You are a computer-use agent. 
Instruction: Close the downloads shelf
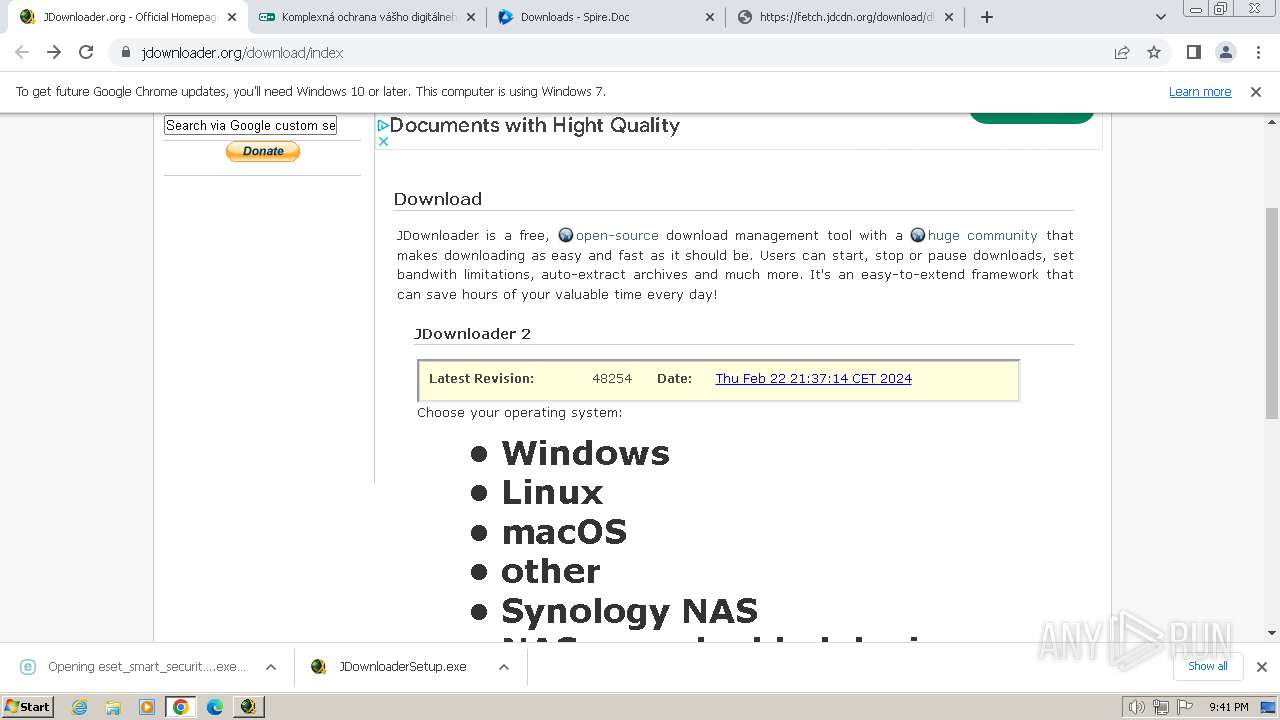(1261, 667)
